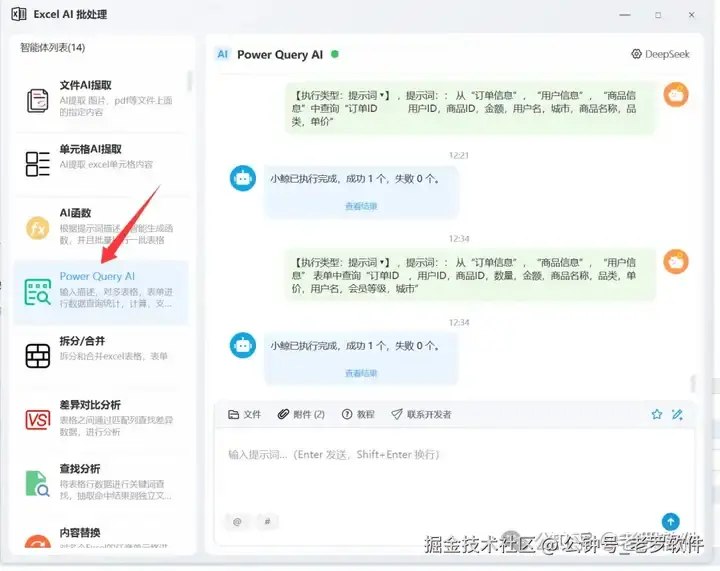
Task: Click the agent list scrollbar
Action: [189, 81]
